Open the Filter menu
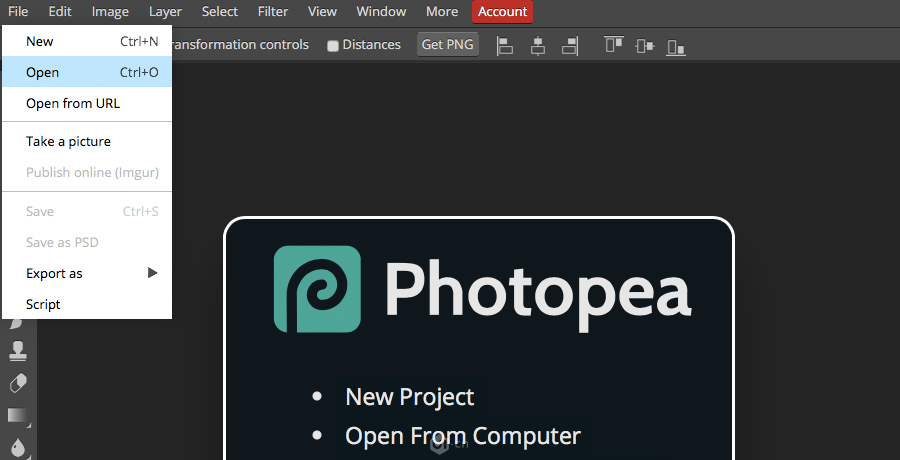Image resolution: width=900 pixels, height=460 pixels. 273,11
